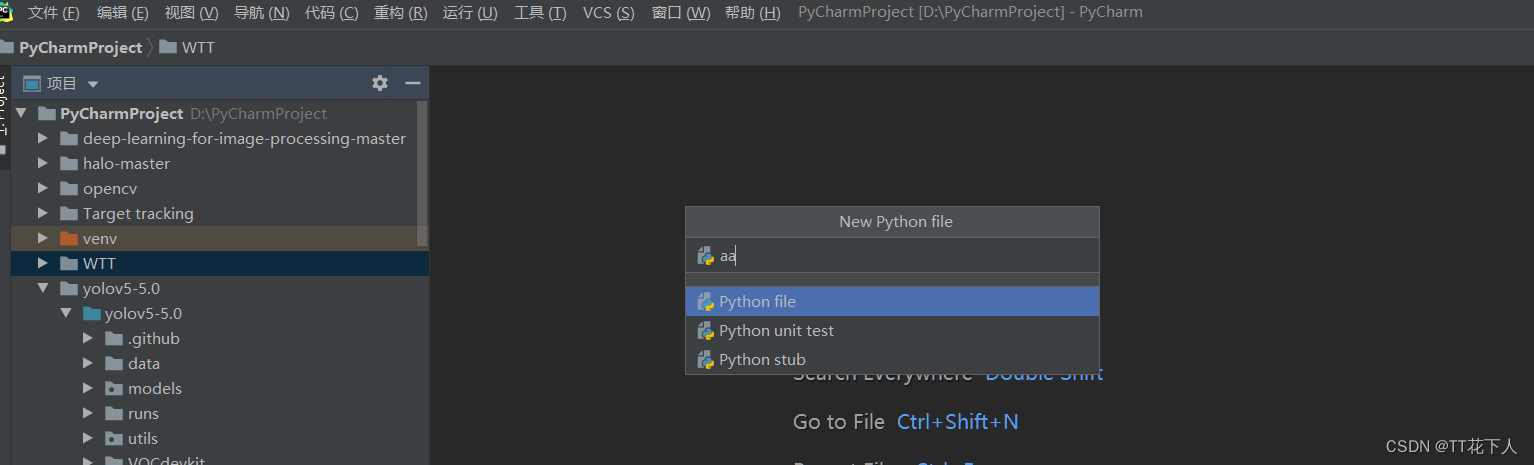Expand the halo-master folder
The height and width of the screenshot is (465, 1534).
click(x=43, y=164)
